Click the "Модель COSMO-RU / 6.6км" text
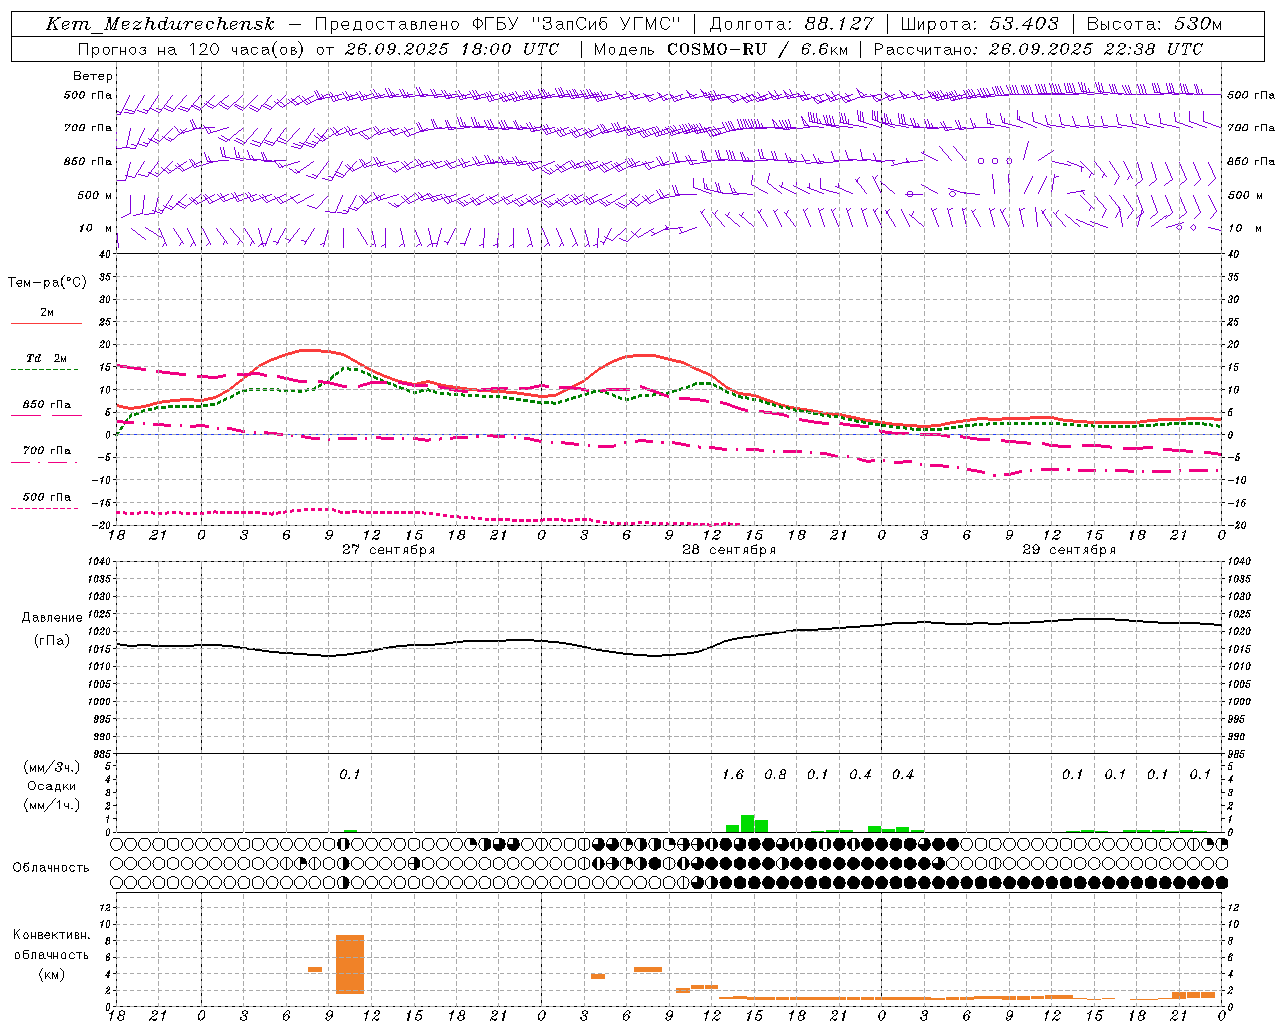This screenshot has height=1024, width=1280. (x=720, y=49)
